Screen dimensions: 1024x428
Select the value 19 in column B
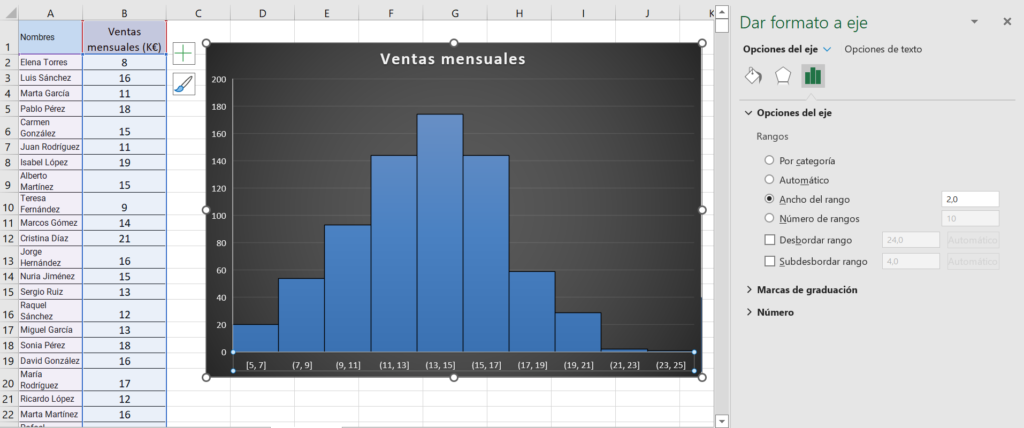pos(124,162)
